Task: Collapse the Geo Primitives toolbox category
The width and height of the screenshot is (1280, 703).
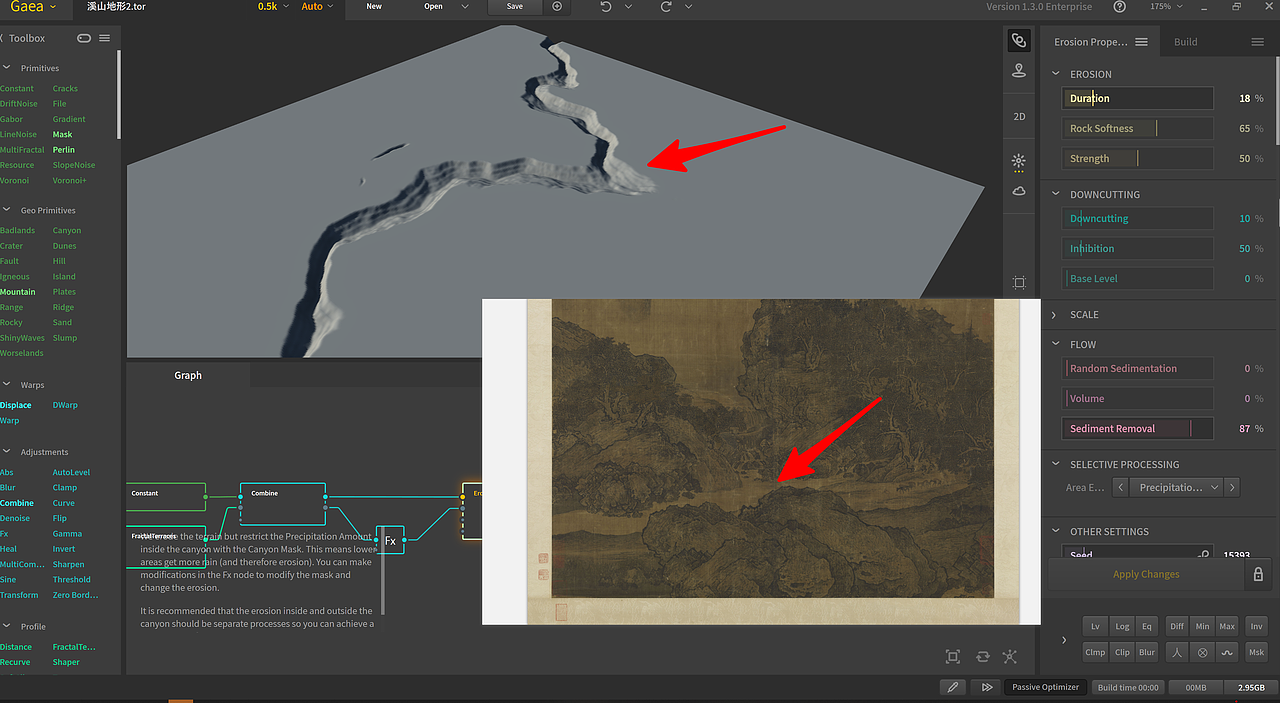Action: point(7,210)
